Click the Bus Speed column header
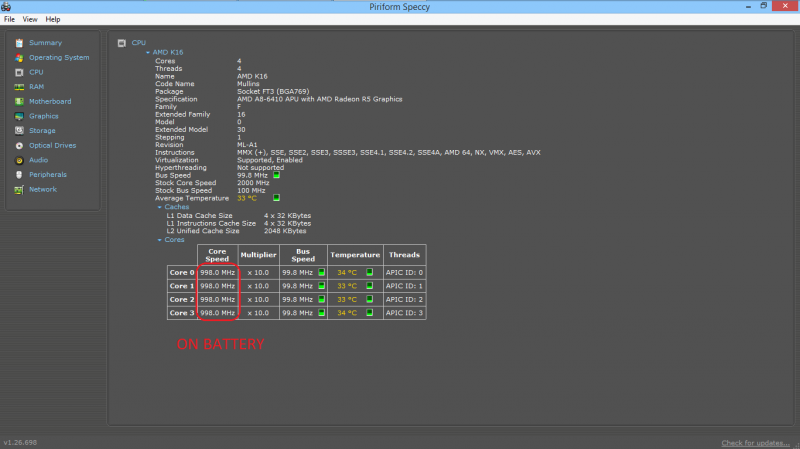This screenshot has width=800, height=449. (303, 255)
